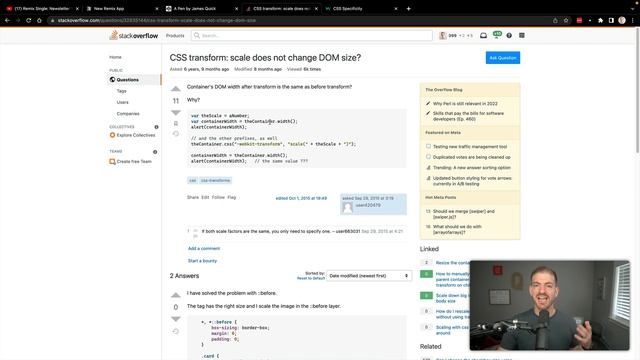Screen dimensions: 640x360
Task: Open the help center question icon
Action: tap(509, 36)
